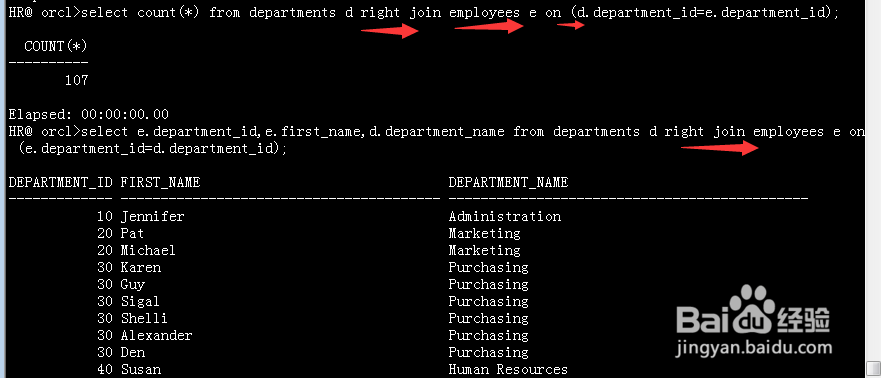881x378 pixels.
Task: Select the name Sigal
Action: point(140,301)
